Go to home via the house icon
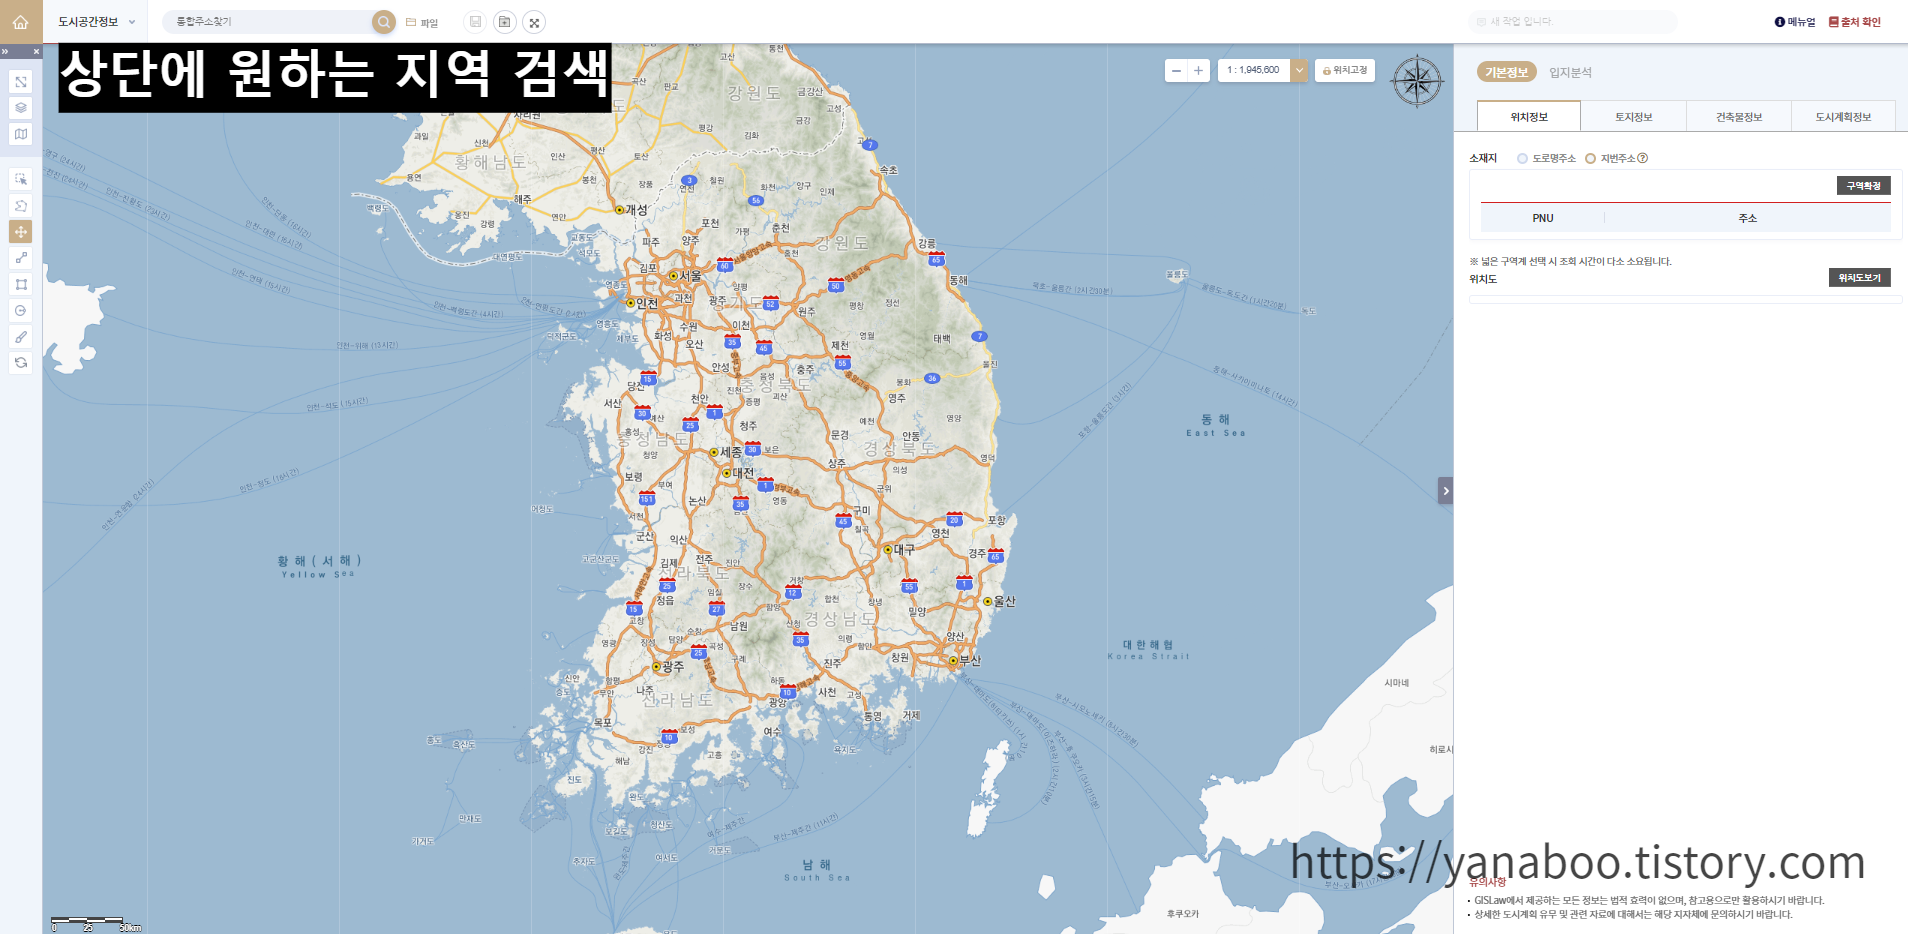1908x934 pixels. coord(21,21)
